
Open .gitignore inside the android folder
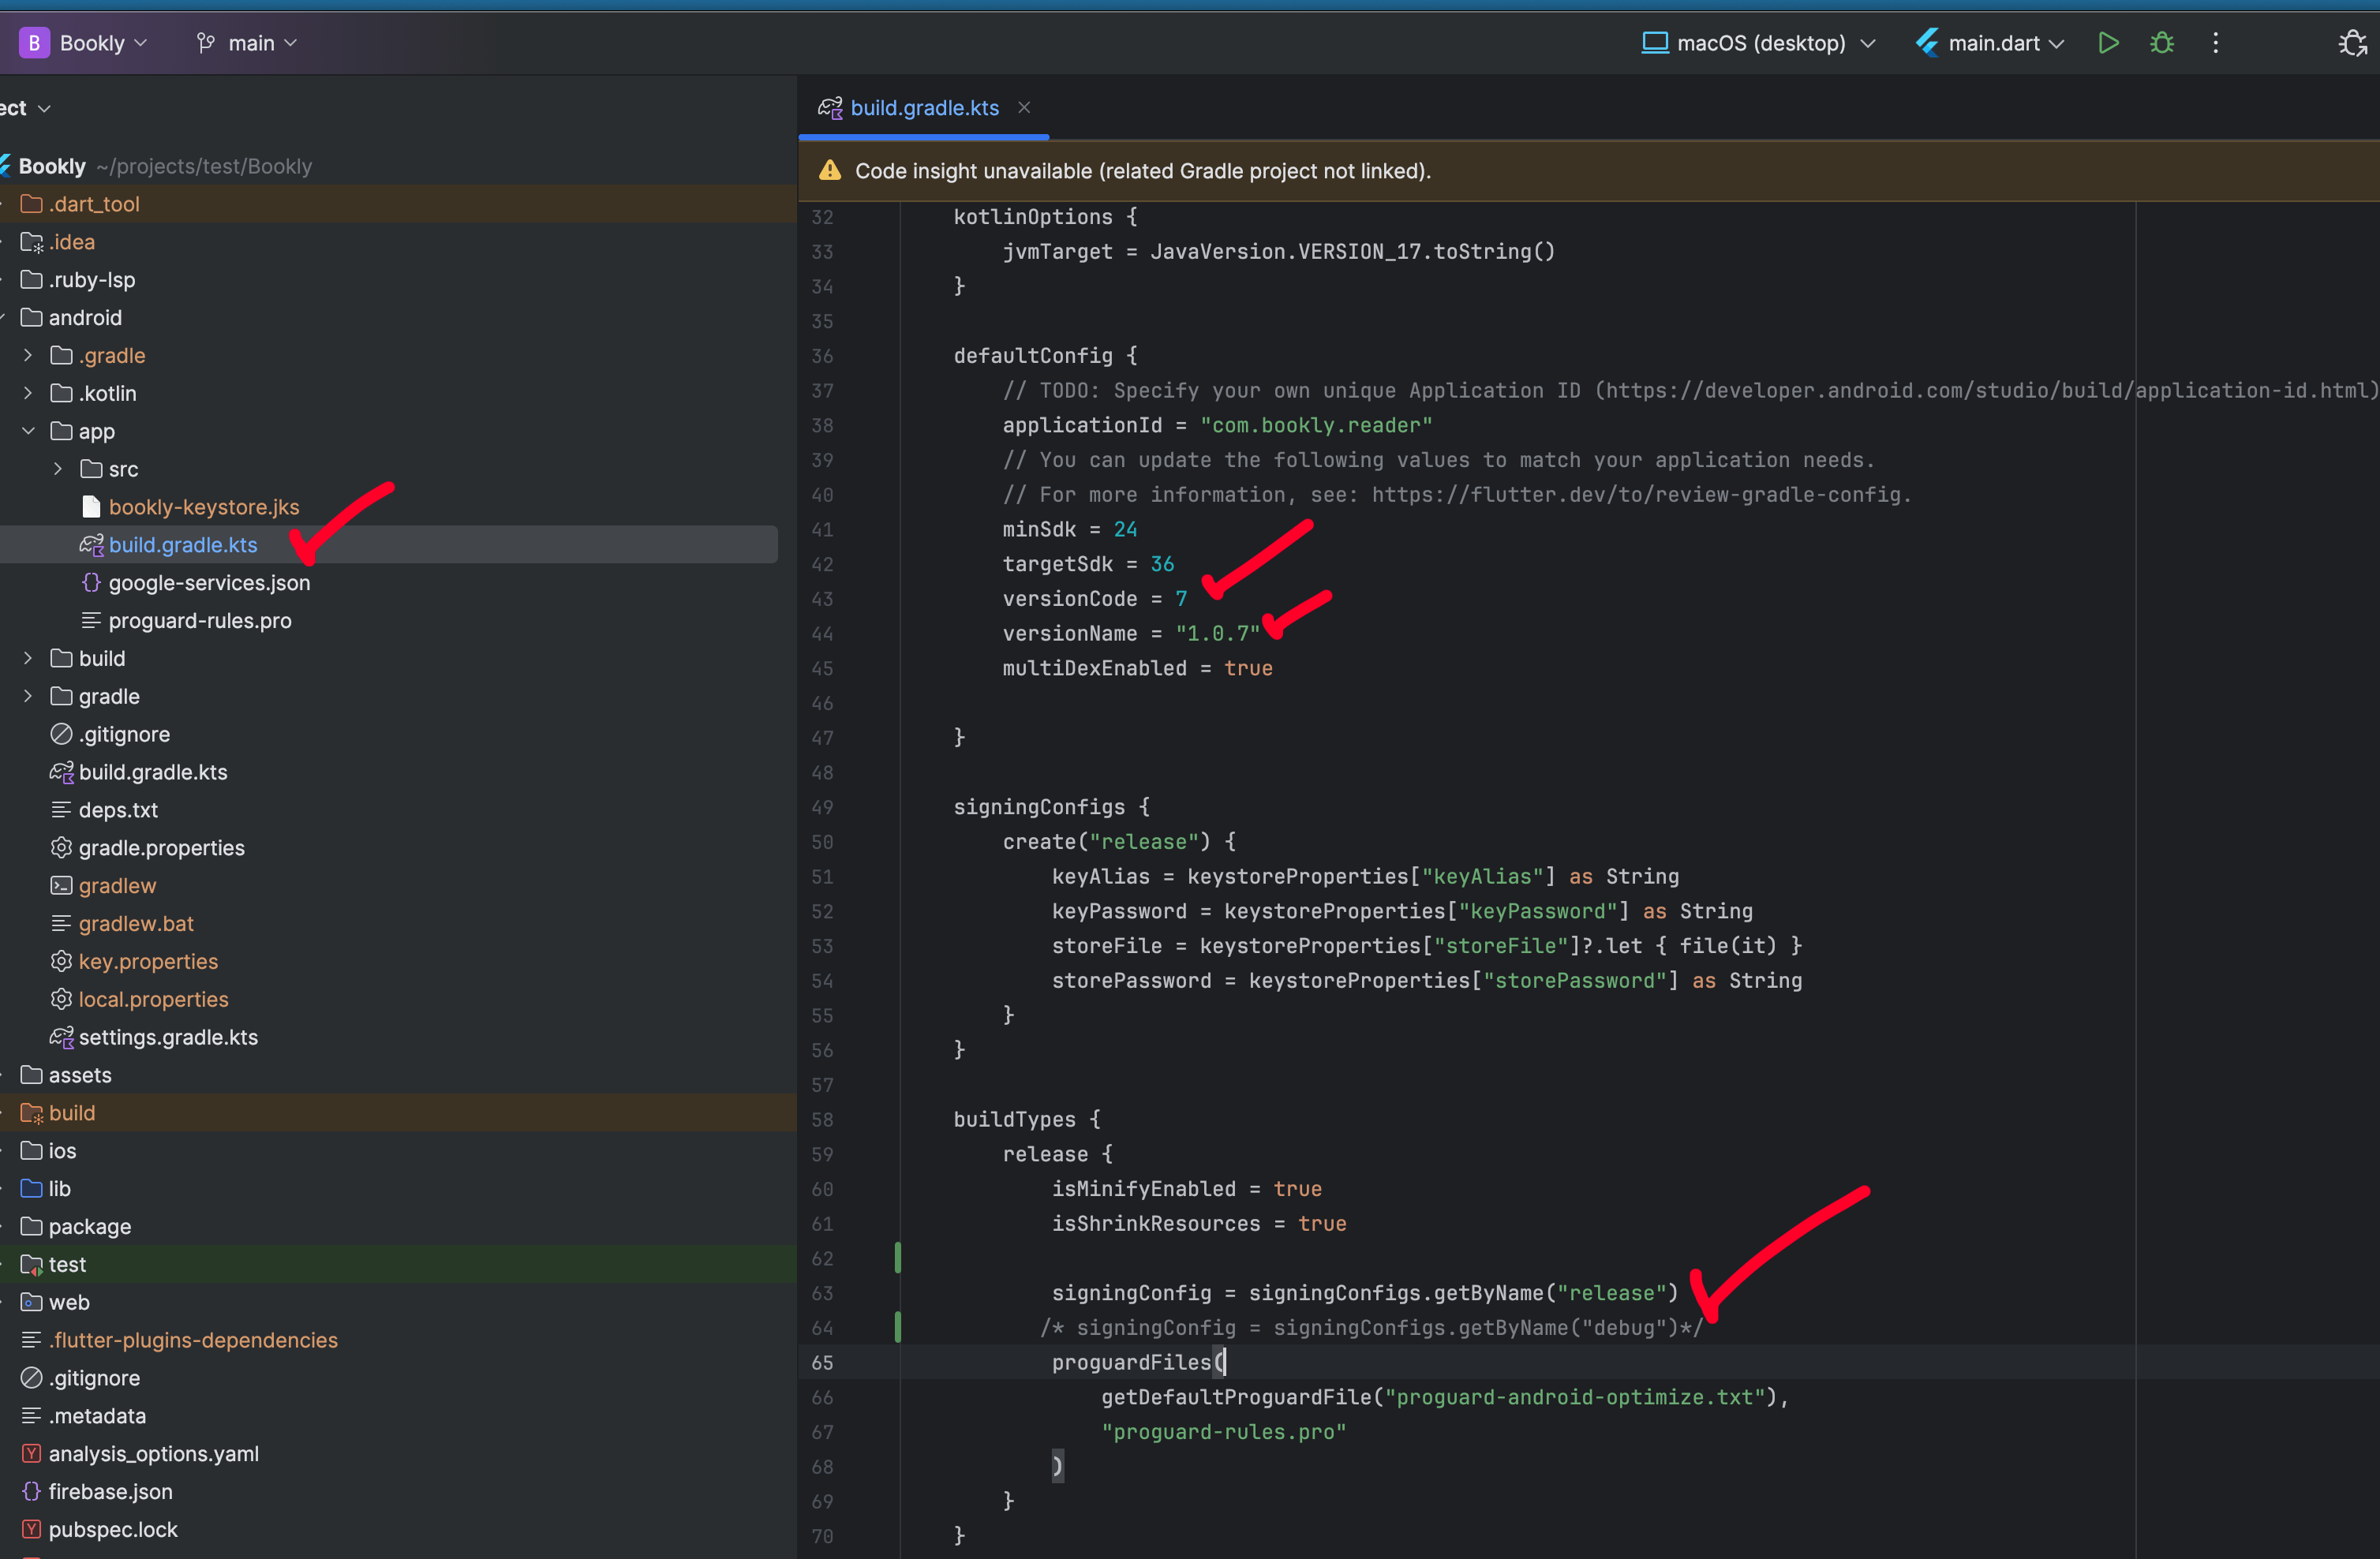click(x=124, y=734)
